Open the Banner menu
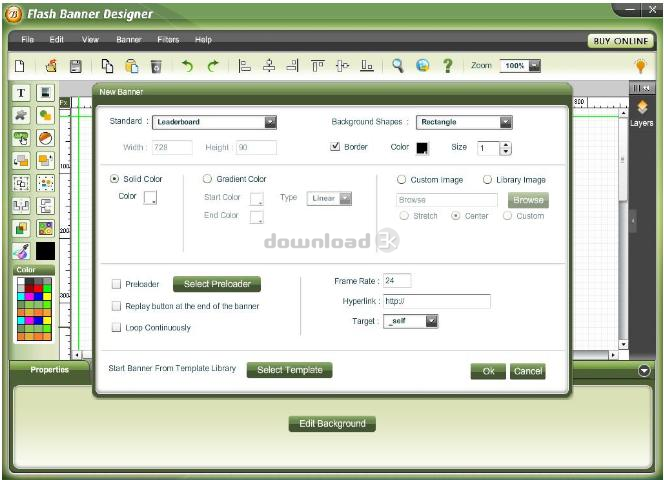Image resolution: width=664 pixels, height=480 pixels. point(129,39)
